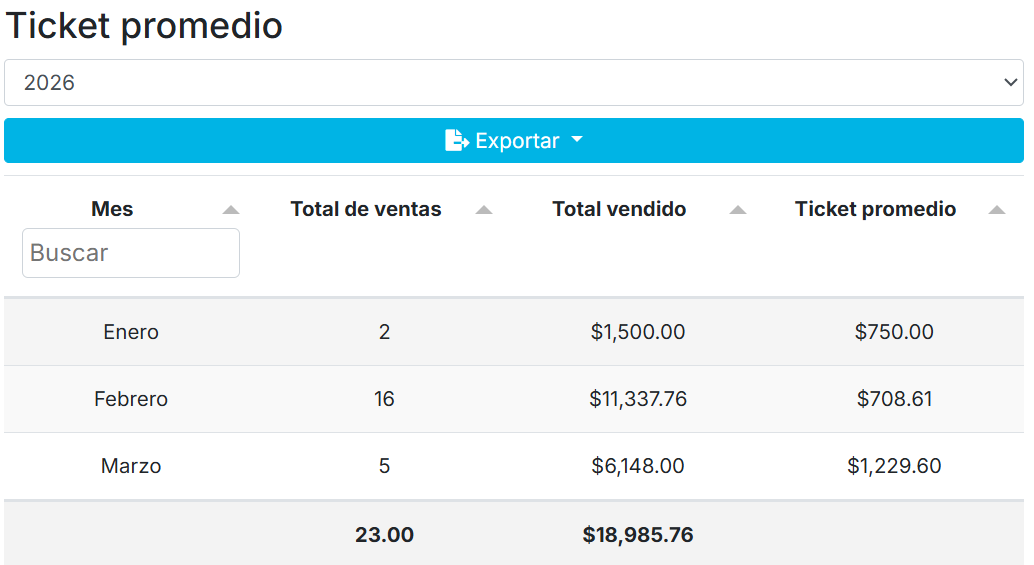Click sort arrow beside Mes column

pyautogui.click(x=231, y=210)
